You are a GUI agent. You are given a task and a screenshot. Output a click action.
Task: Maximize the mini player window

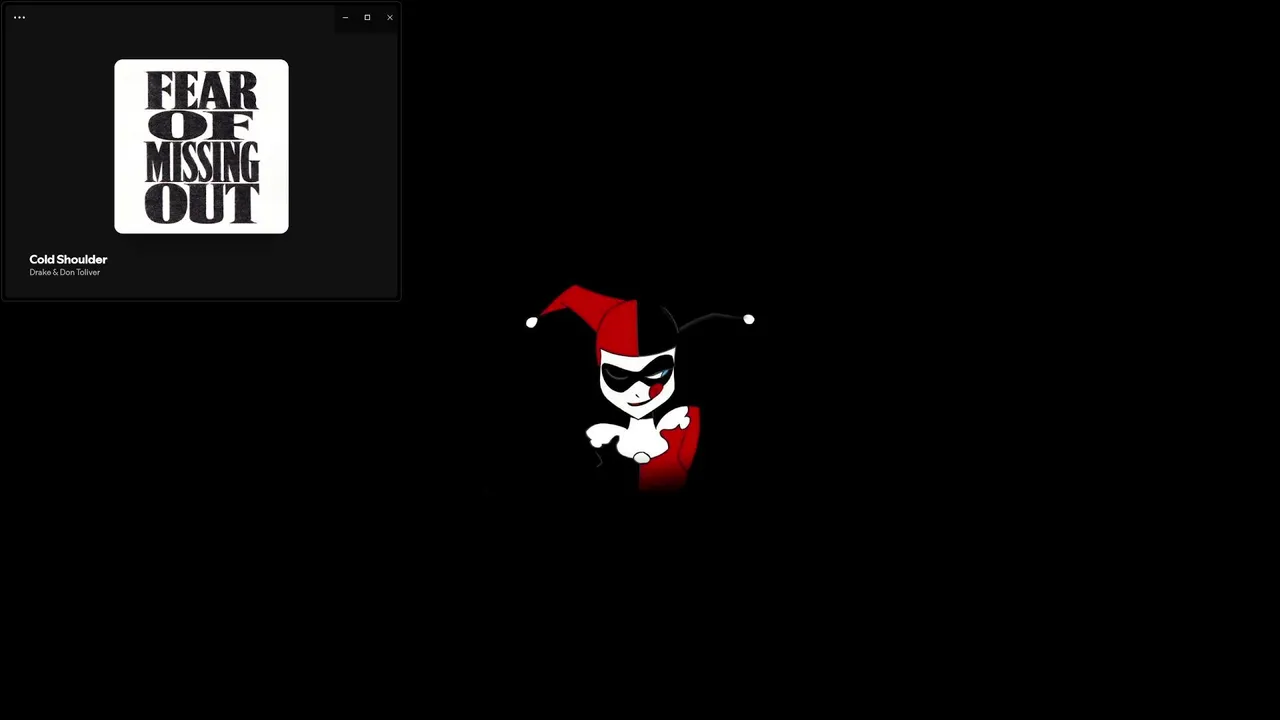[x=367, y=17]
